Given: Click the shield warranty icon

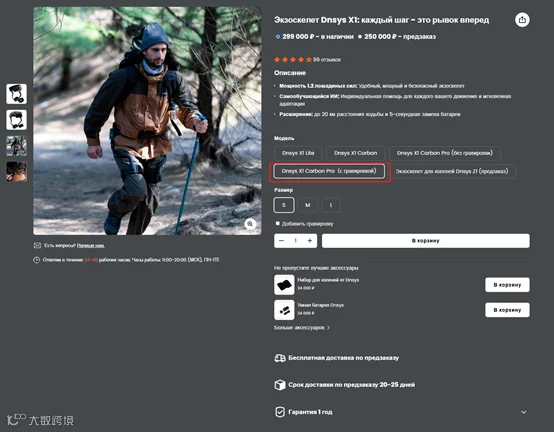Looking at the screenshot, I should click(x=280, y=412).
